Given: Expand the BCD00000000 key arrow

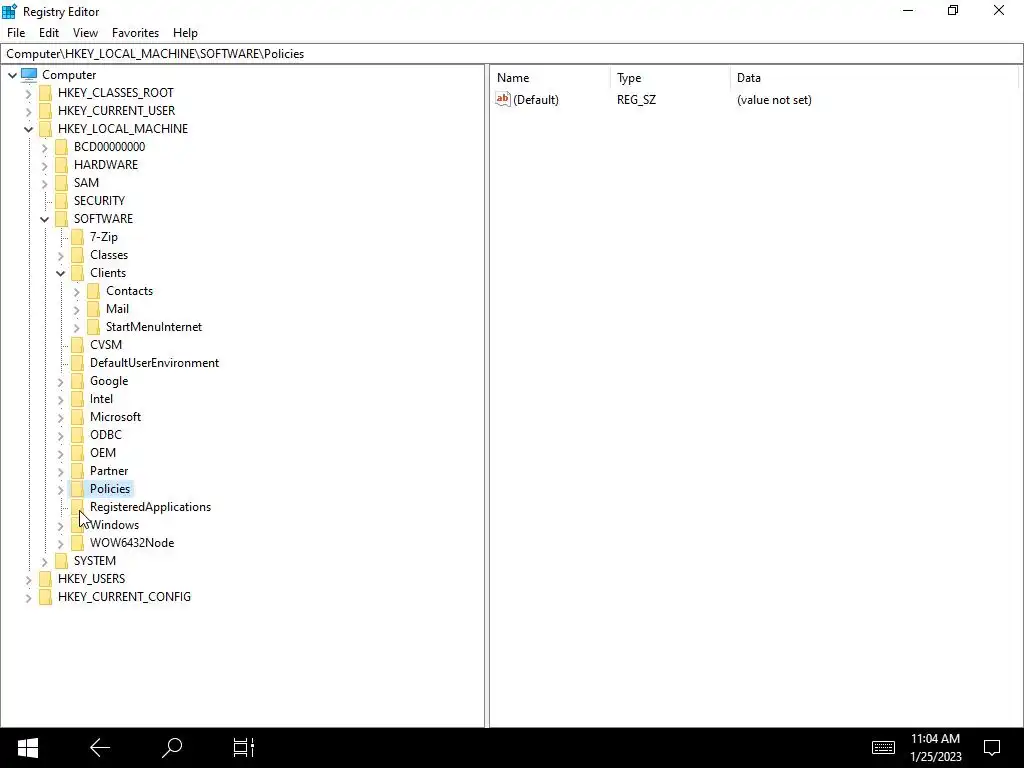Looking at the screenshot, I should (x=44, y=148).
